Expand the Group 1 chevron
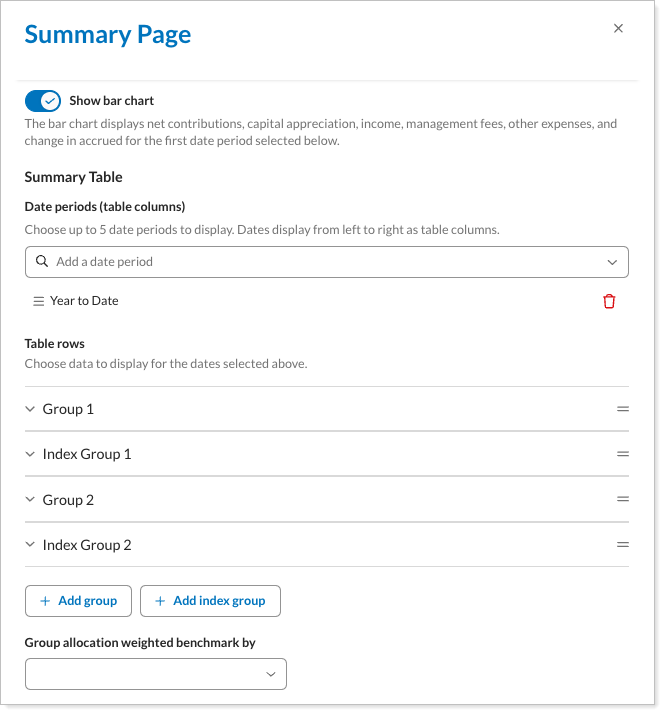 [x=30, y=409]
